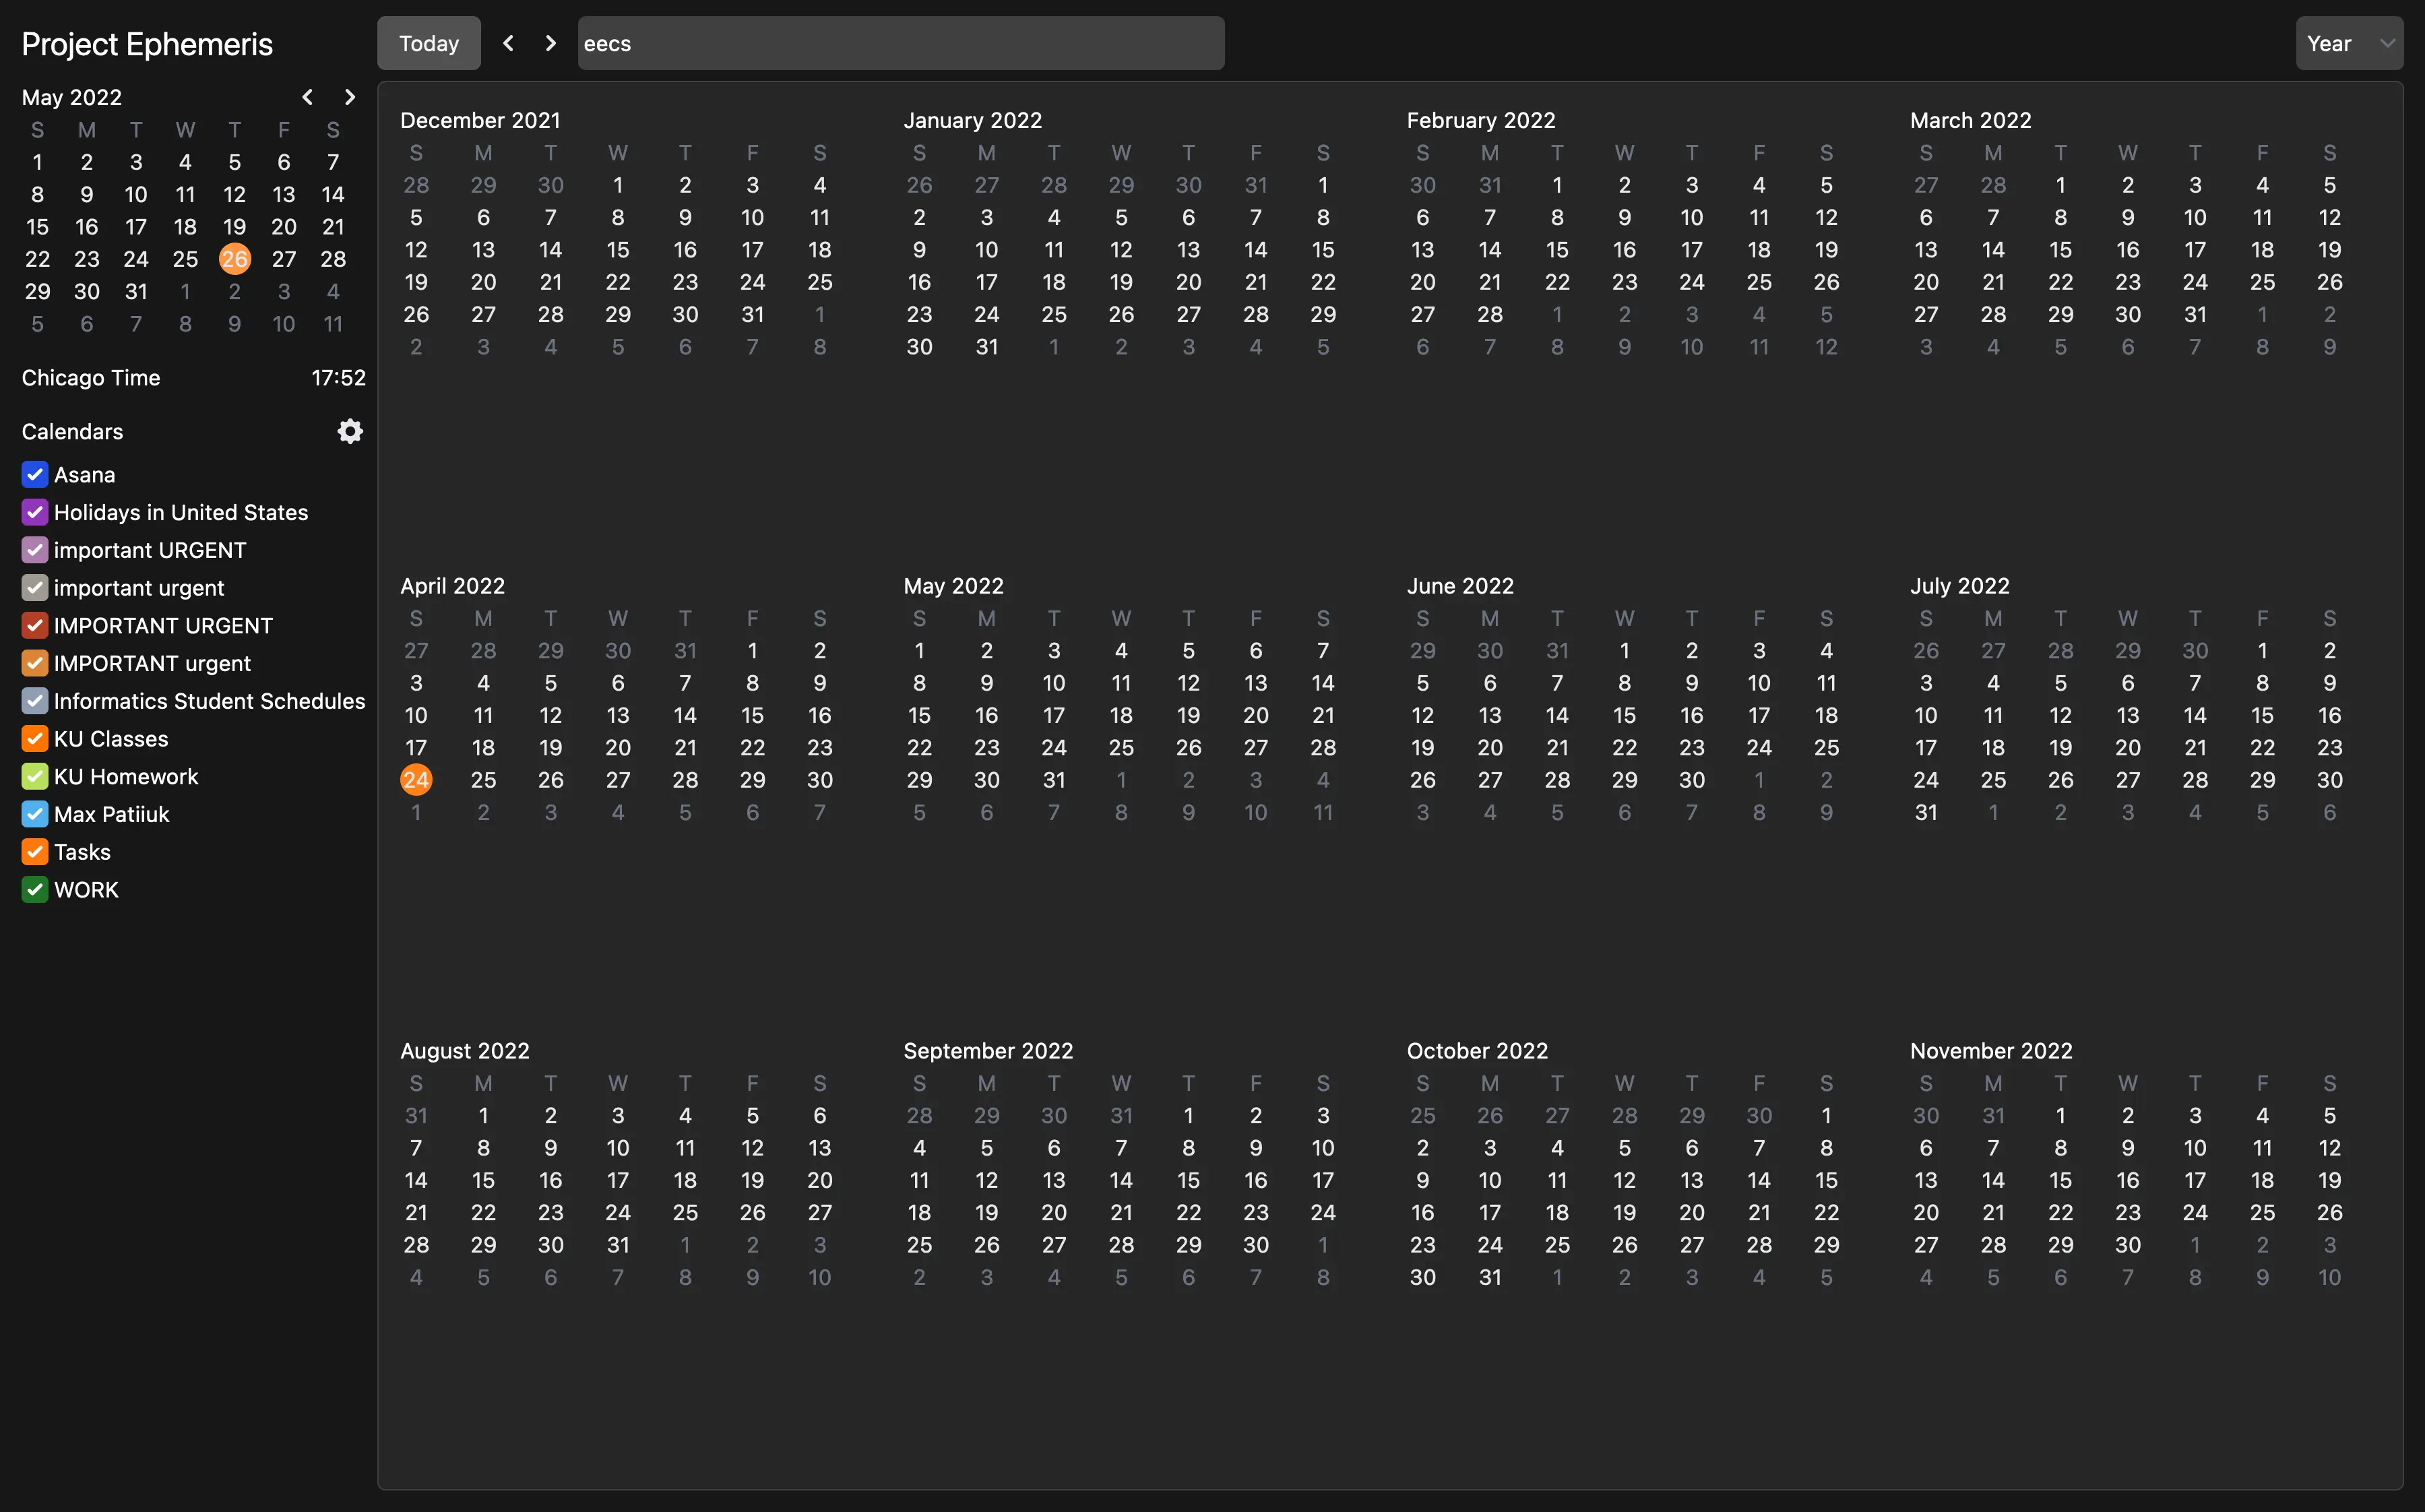Open the May 2022 month heading

click(953, 586)
